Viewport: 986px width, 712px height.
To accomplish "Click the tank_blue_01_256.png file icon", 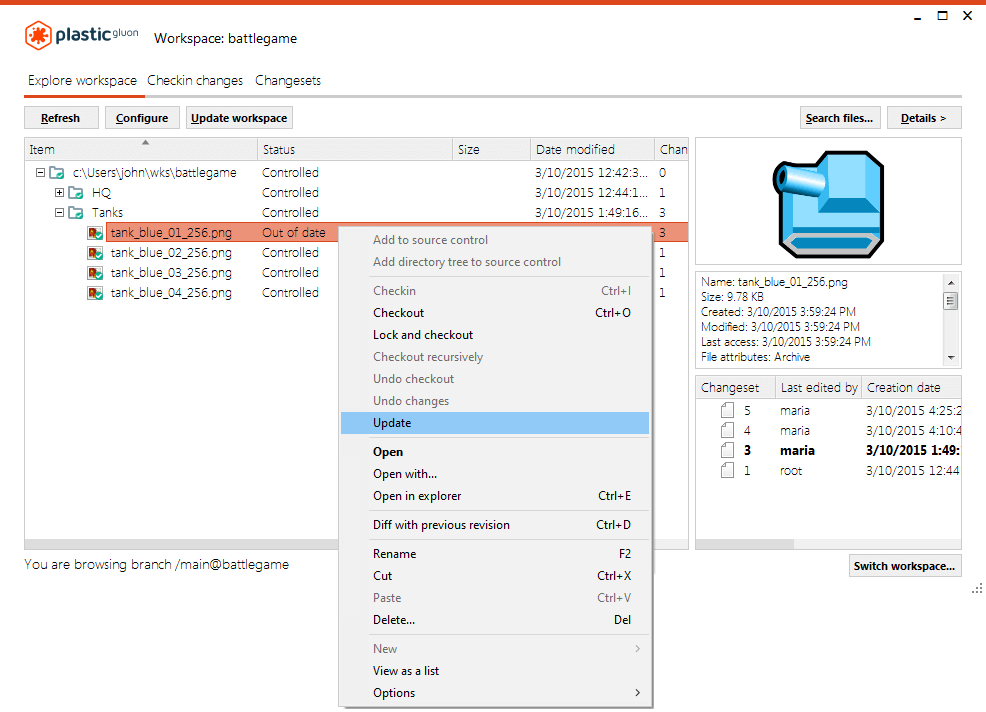I will coord(95,233).
